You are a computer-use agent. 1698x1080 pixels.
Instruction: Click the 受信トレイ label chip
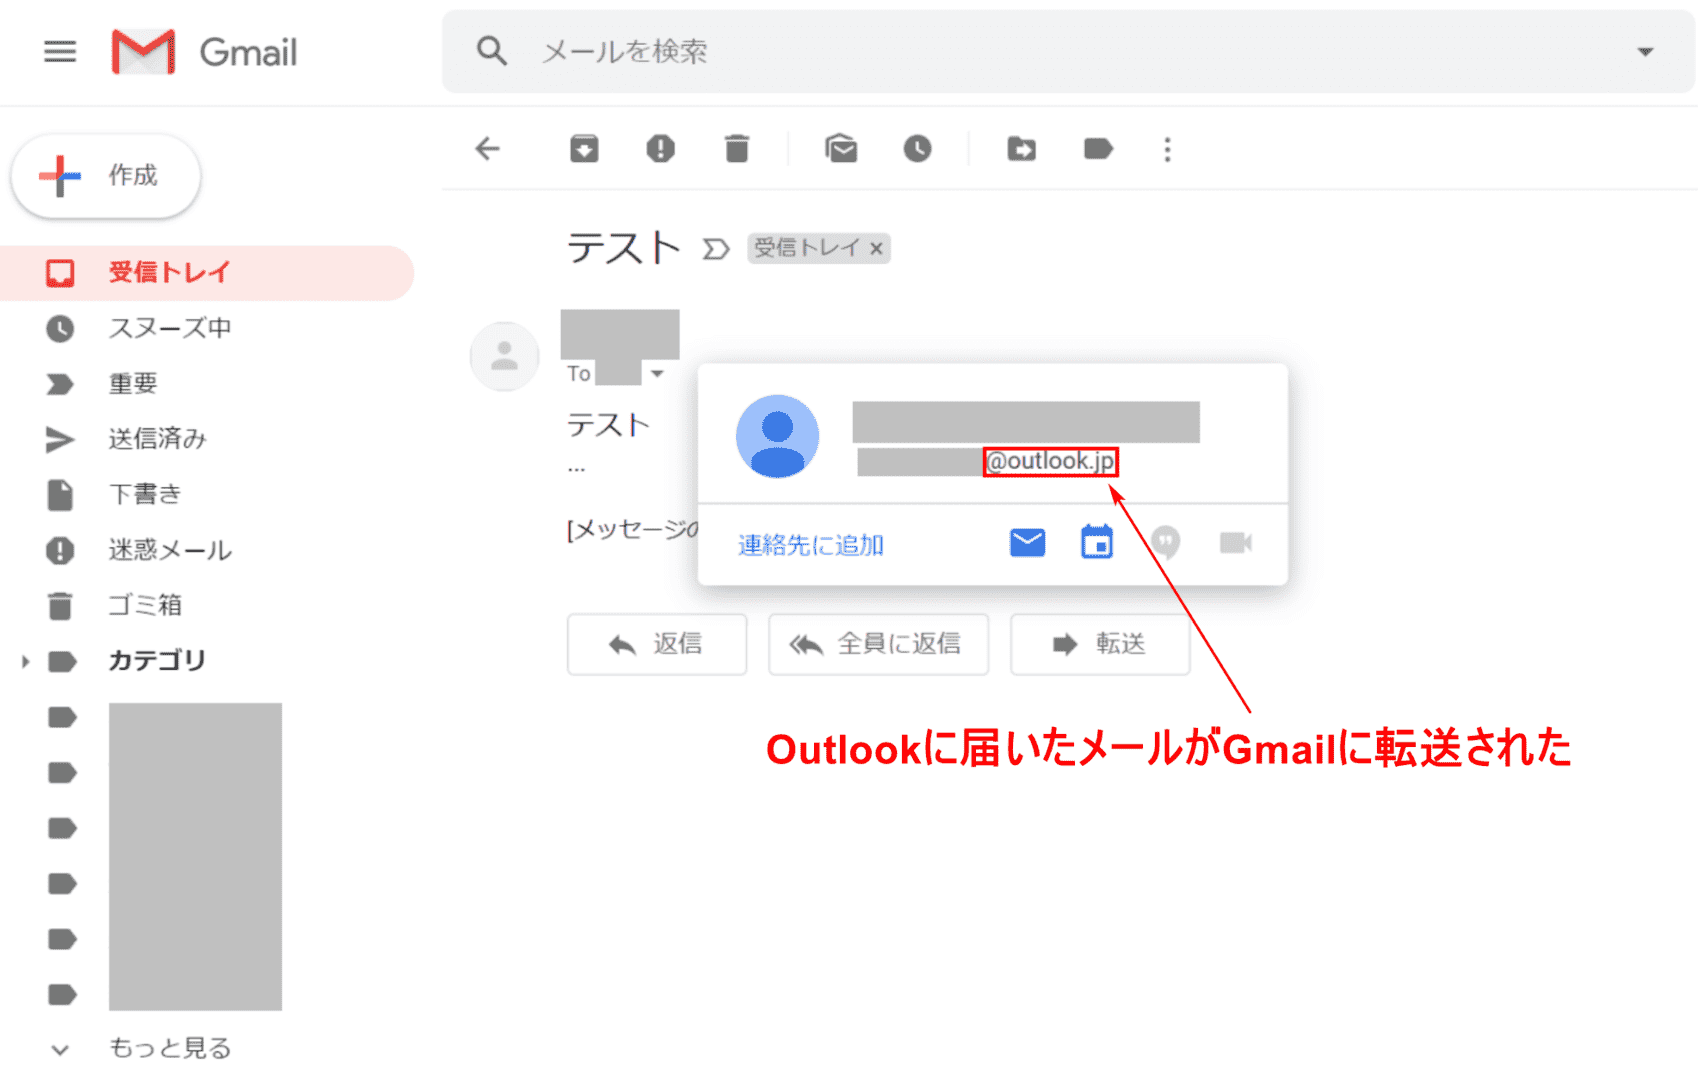[x=807, y=248]
